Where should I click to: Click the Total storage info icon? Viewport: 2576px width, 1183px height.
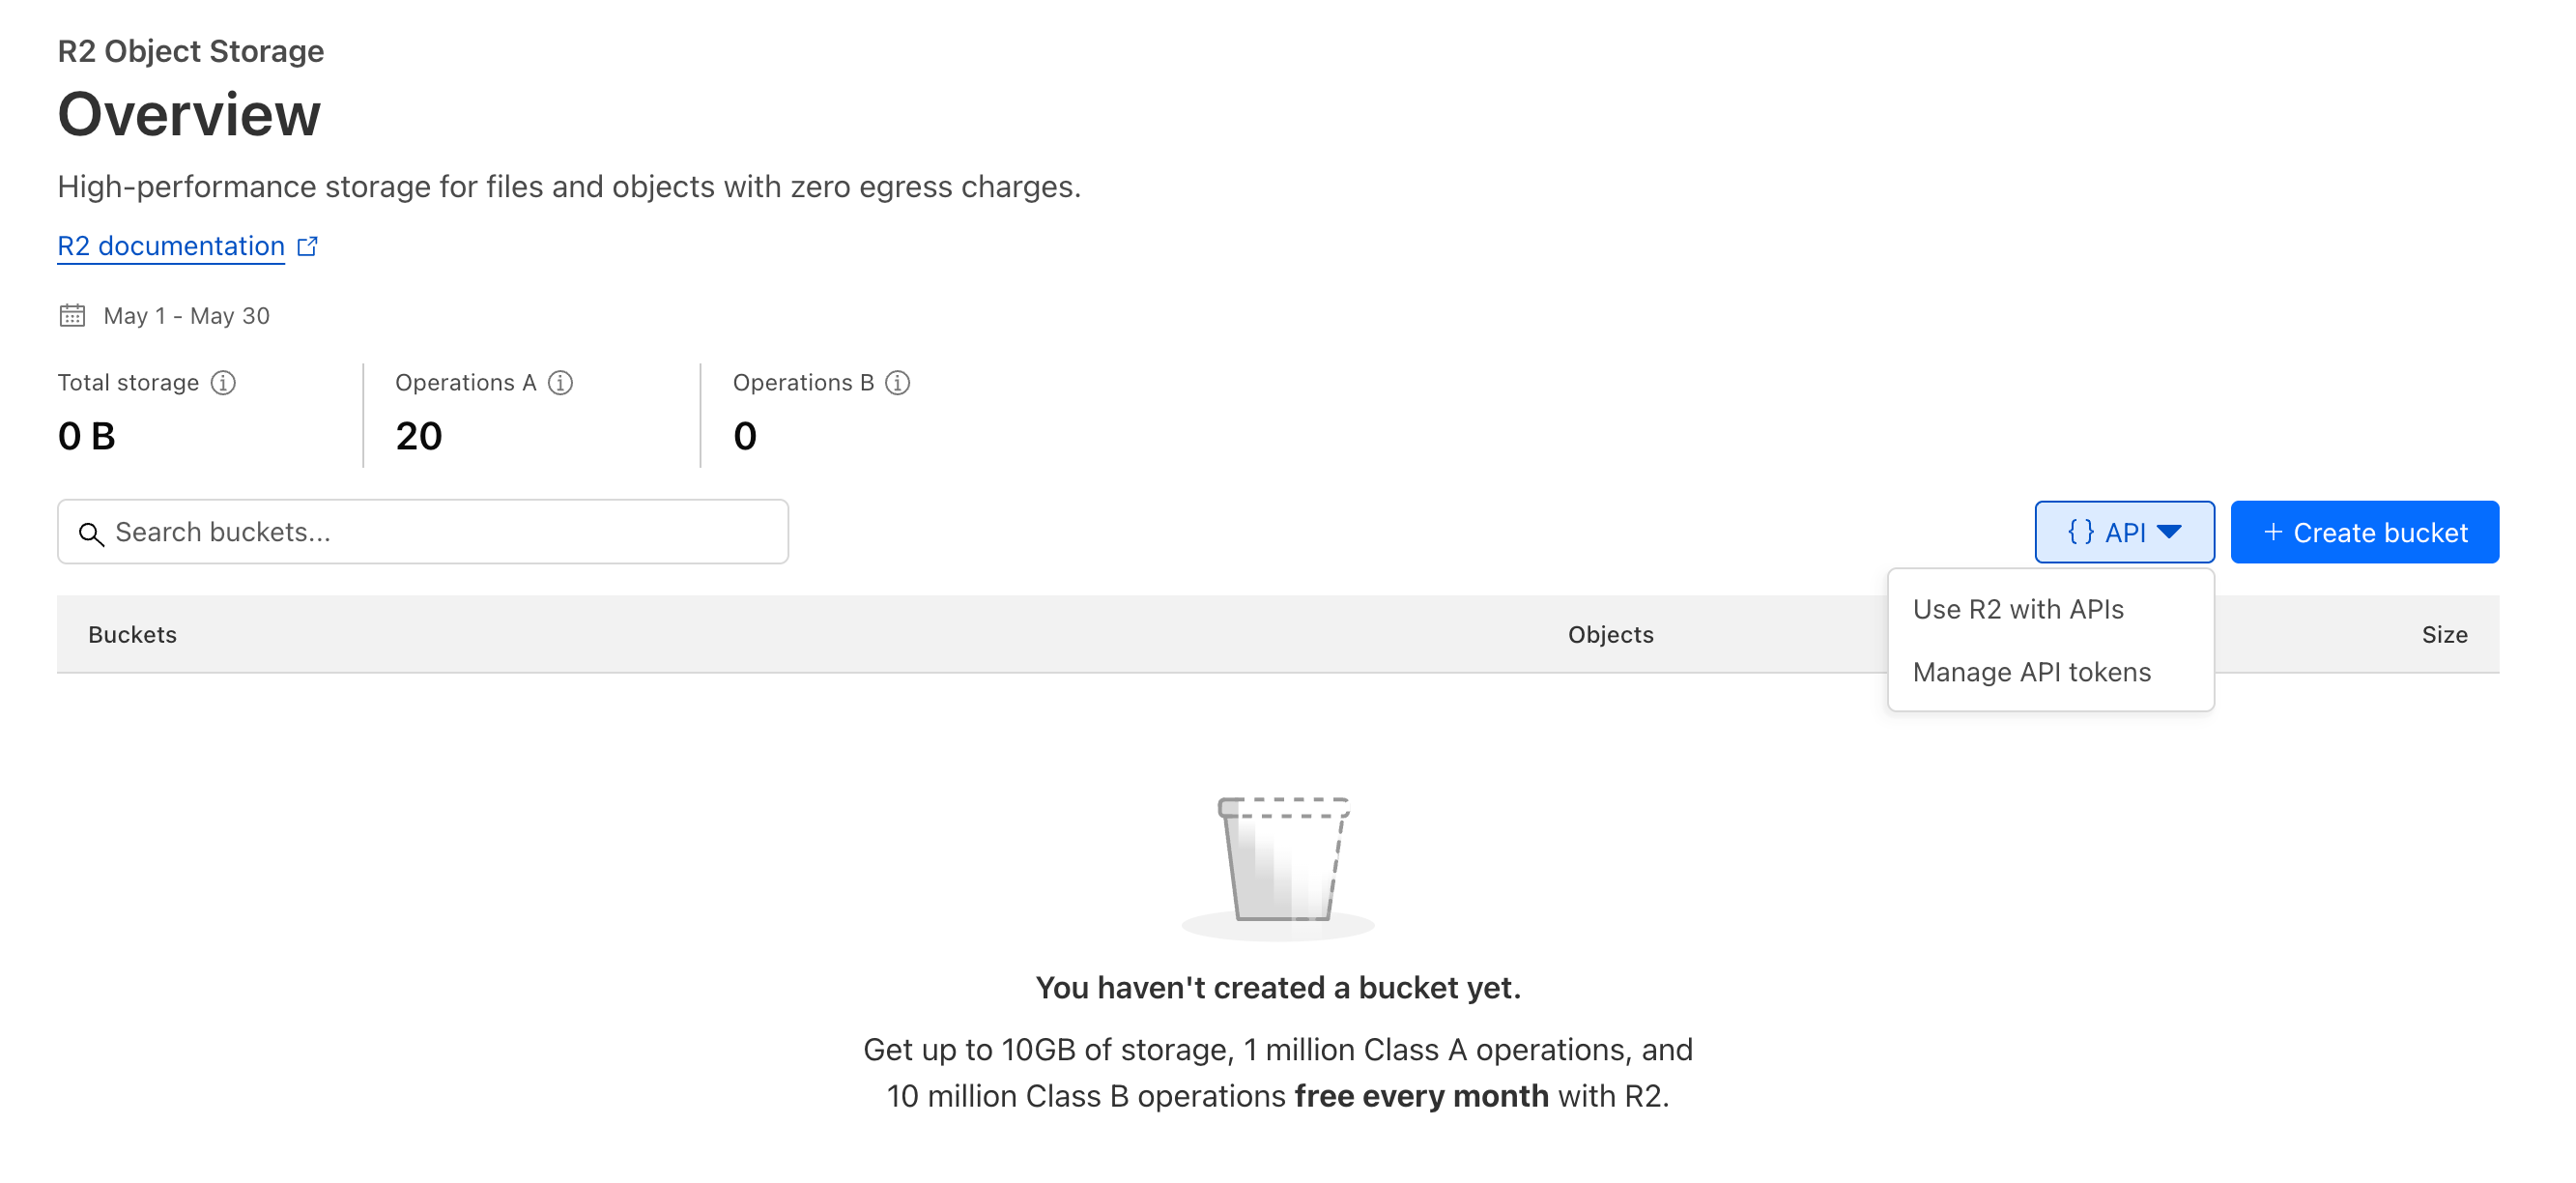click(x=223, y=383)
